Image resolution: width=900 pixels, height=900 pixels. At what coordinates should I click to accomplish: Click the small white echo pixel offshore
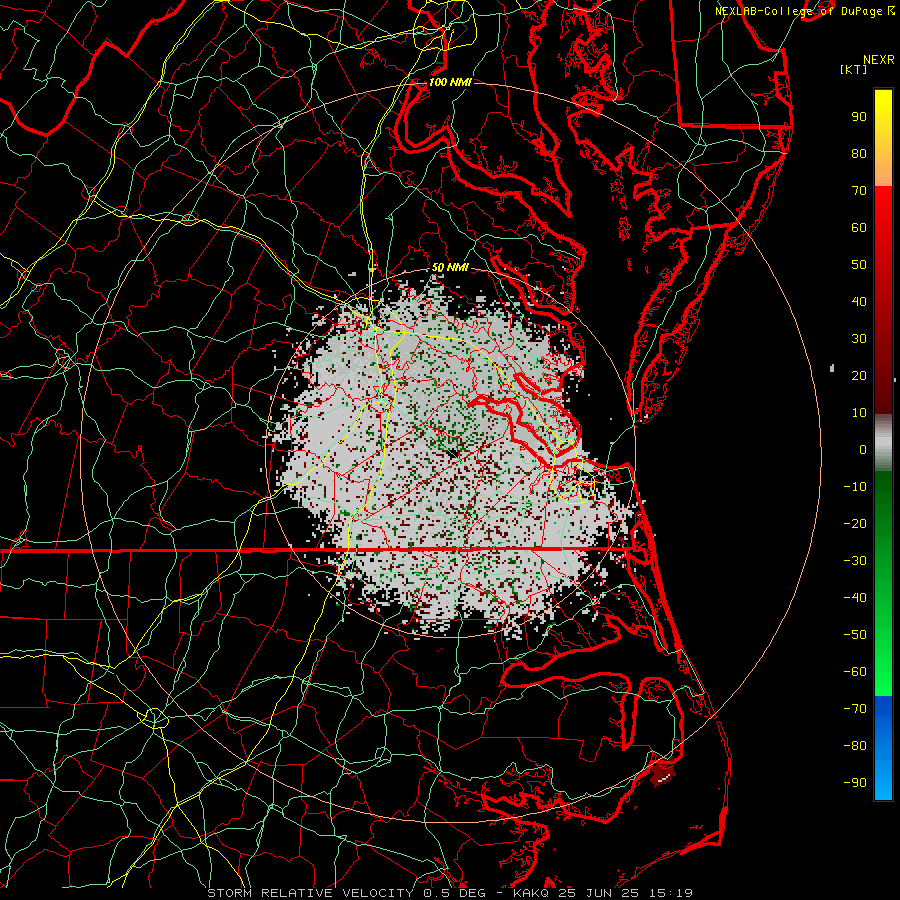(x=832, y=368)
